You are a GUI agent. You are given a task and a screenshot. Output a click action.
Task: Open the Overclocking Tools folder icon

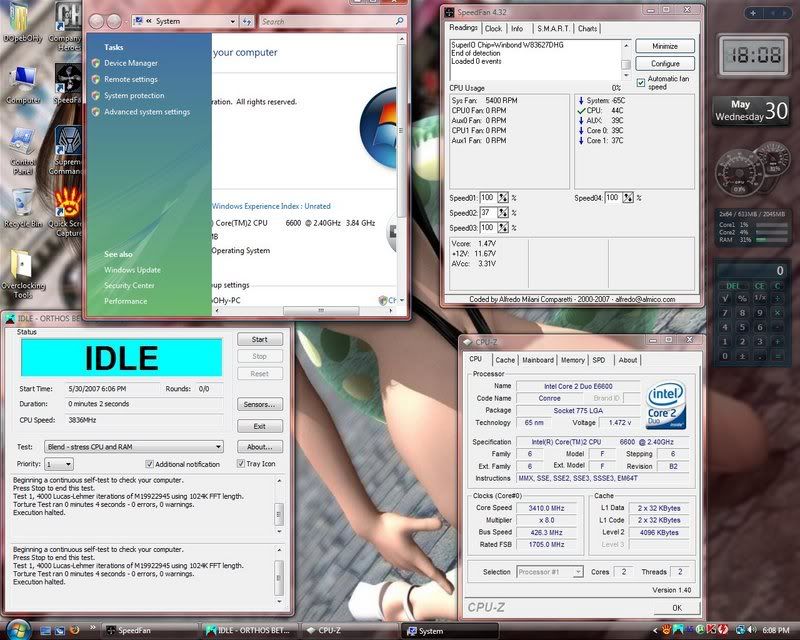(x=22, y=275)
